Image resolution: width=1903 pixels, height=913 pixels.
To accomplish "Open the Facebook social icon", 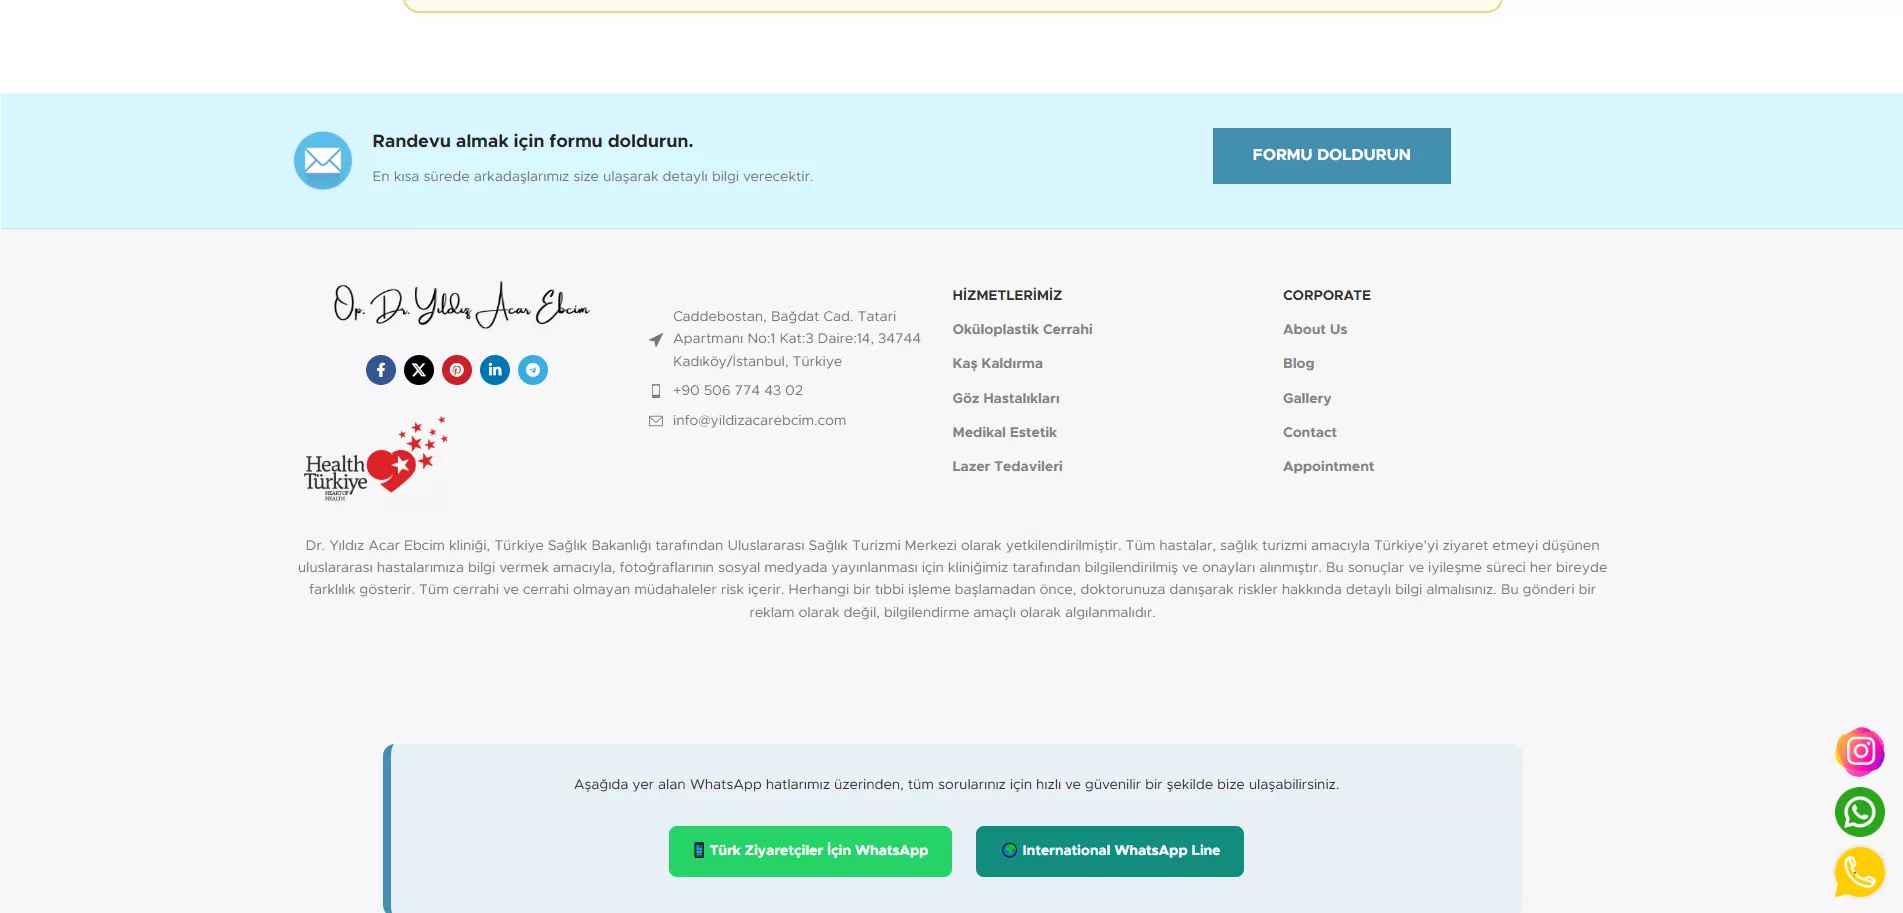I will (x=381, y=370).
